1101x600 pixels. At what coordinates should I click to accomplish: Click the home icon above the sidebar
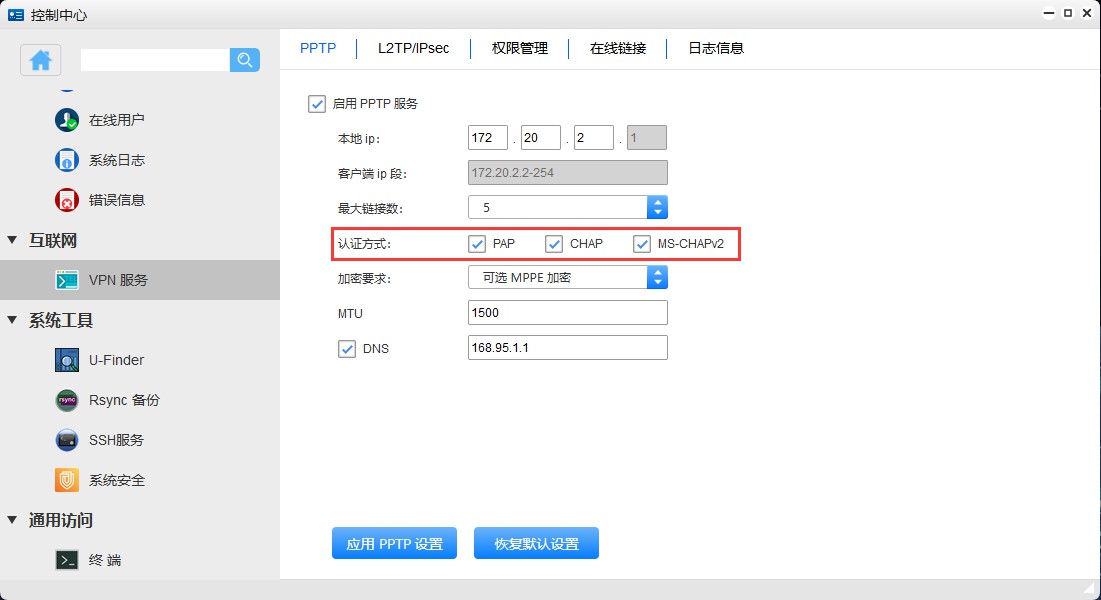[40, 61]
